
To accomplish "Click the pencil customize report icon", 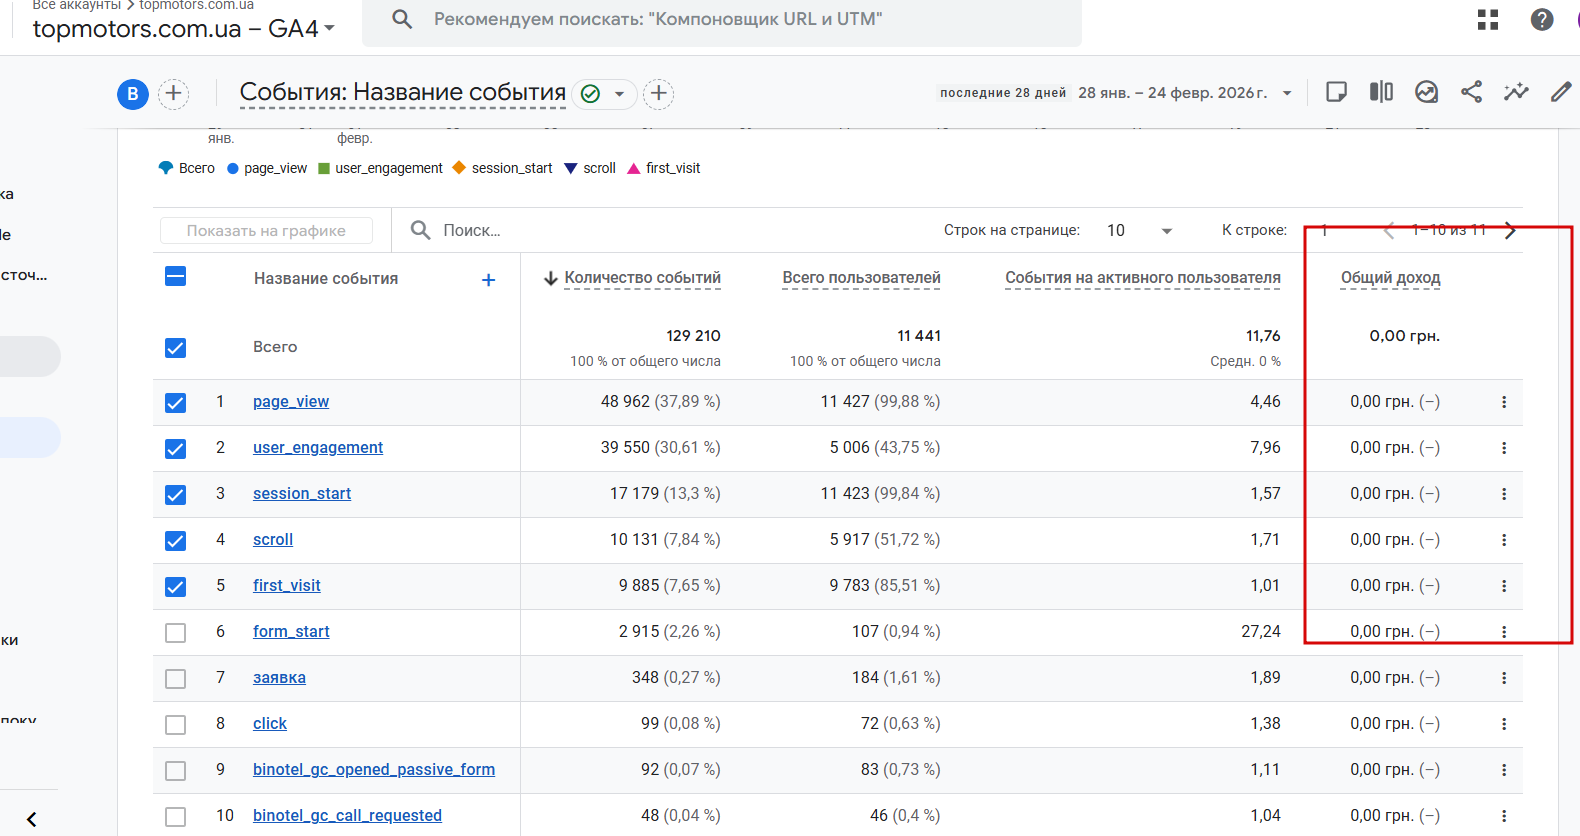I will coord(1560,93).
